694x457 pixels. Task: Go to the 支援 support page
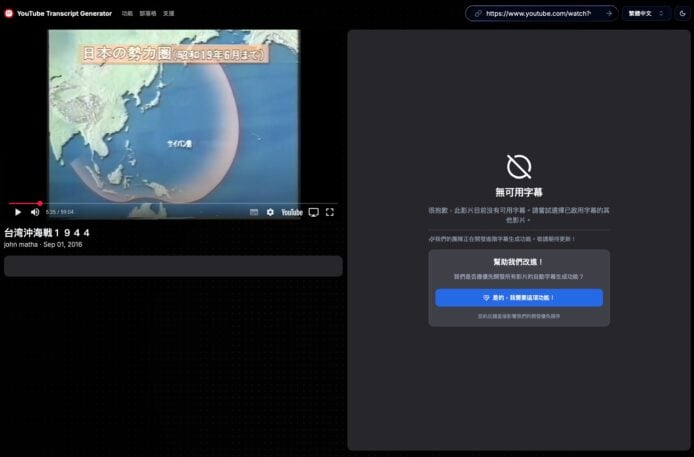coord(168,14)
